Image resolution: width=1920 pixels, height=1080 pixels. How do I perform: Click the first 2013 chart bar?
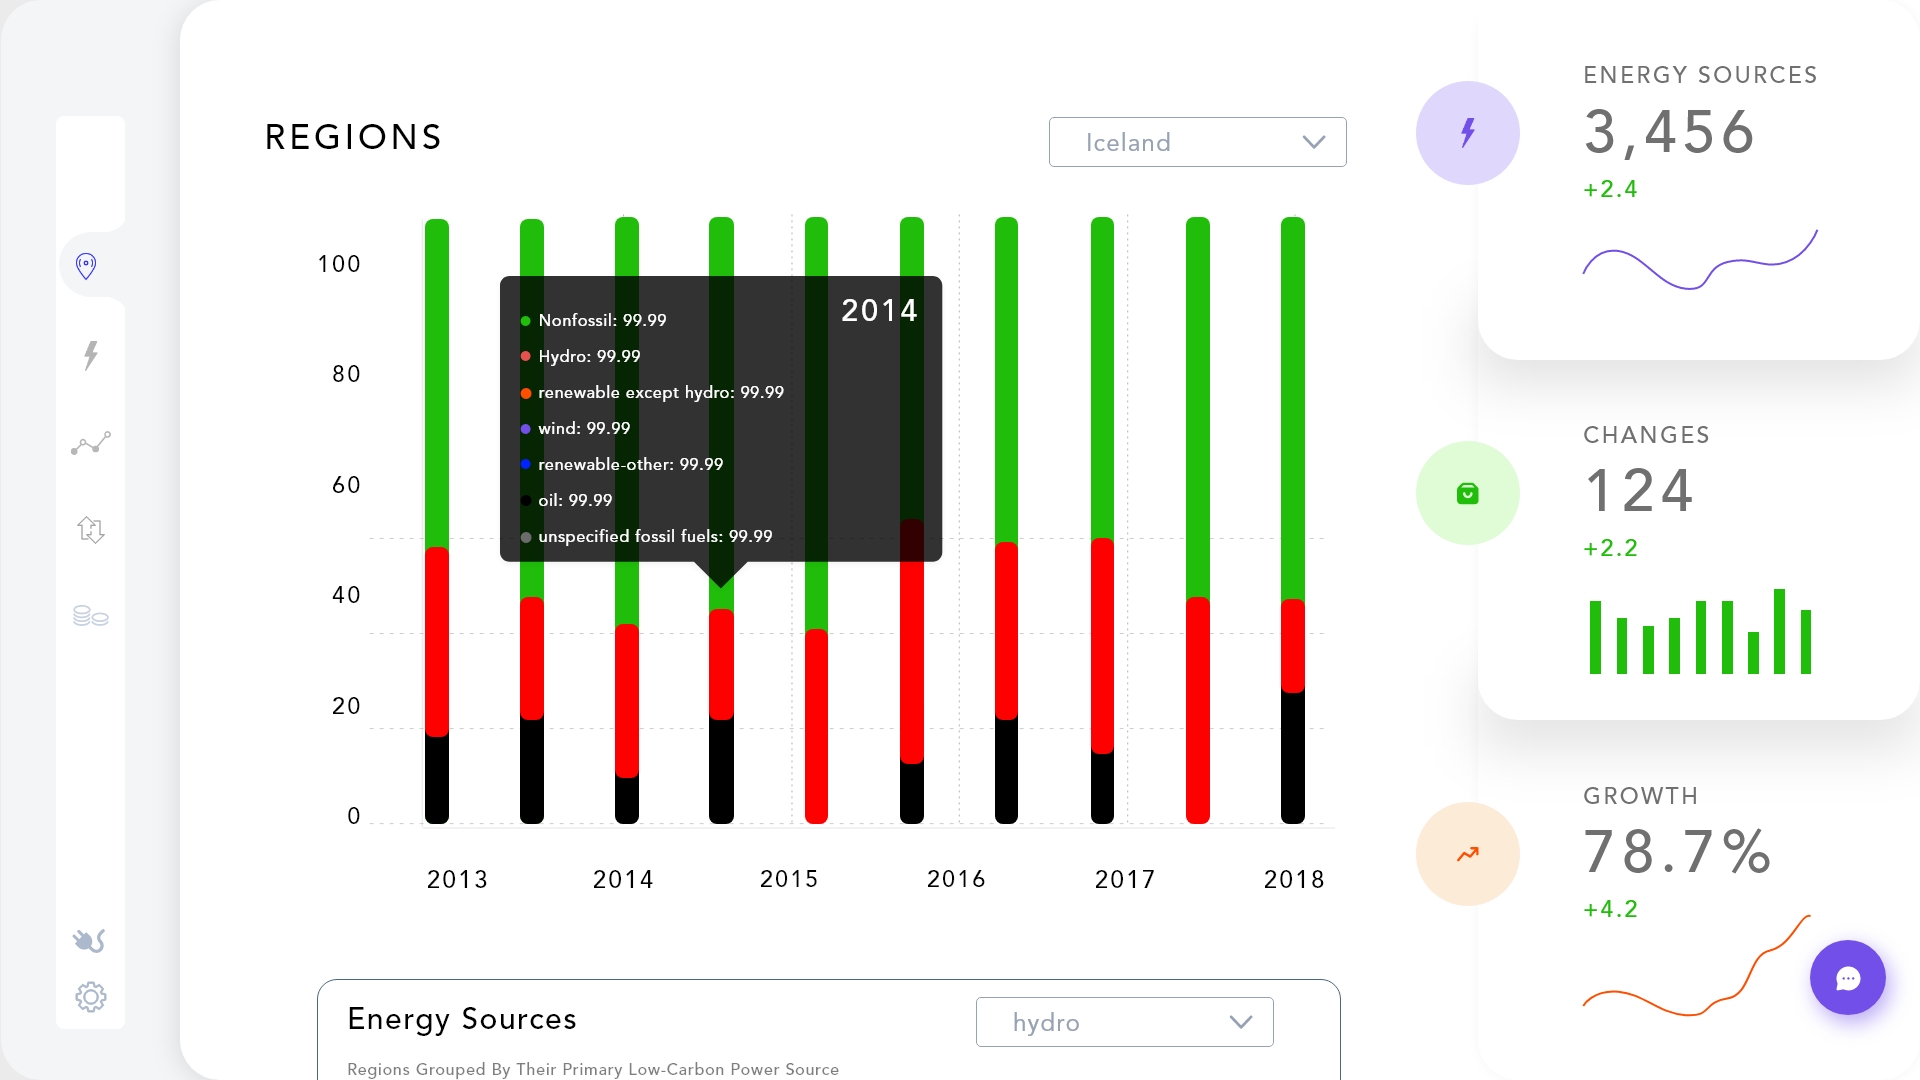coord(437,521)
